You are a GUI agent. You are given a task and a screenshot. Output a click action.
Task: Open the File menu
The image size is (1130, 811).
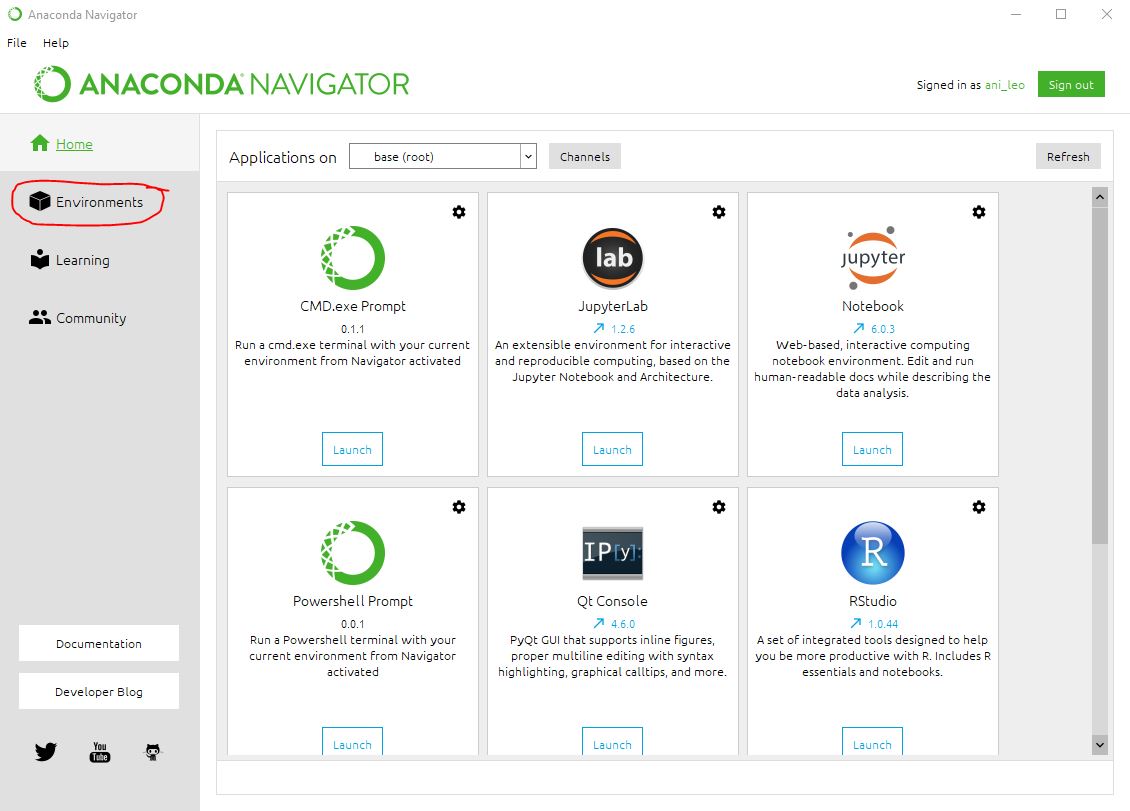(x=17, y=43)
